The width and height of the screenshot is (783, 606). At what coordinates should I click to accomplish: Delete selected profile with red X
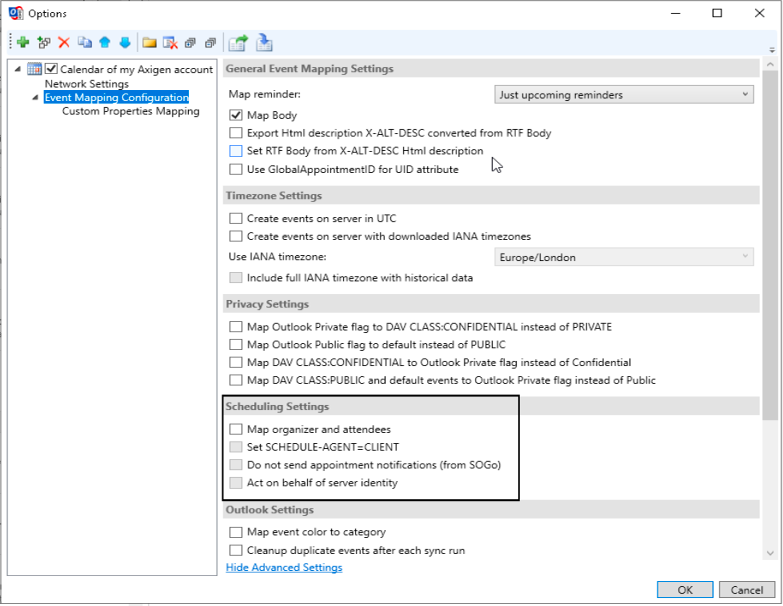64,42
